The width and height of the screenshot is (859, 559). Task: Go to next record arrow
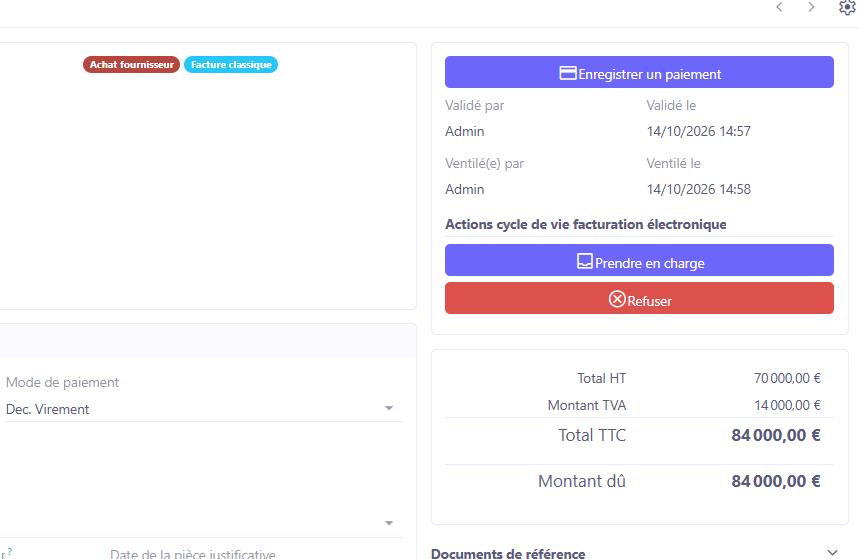coord(811,7)
